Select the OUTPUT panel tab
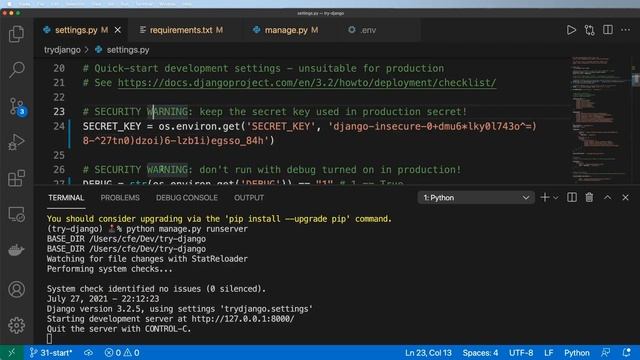The image size is (640, 360). pos(249,198)
